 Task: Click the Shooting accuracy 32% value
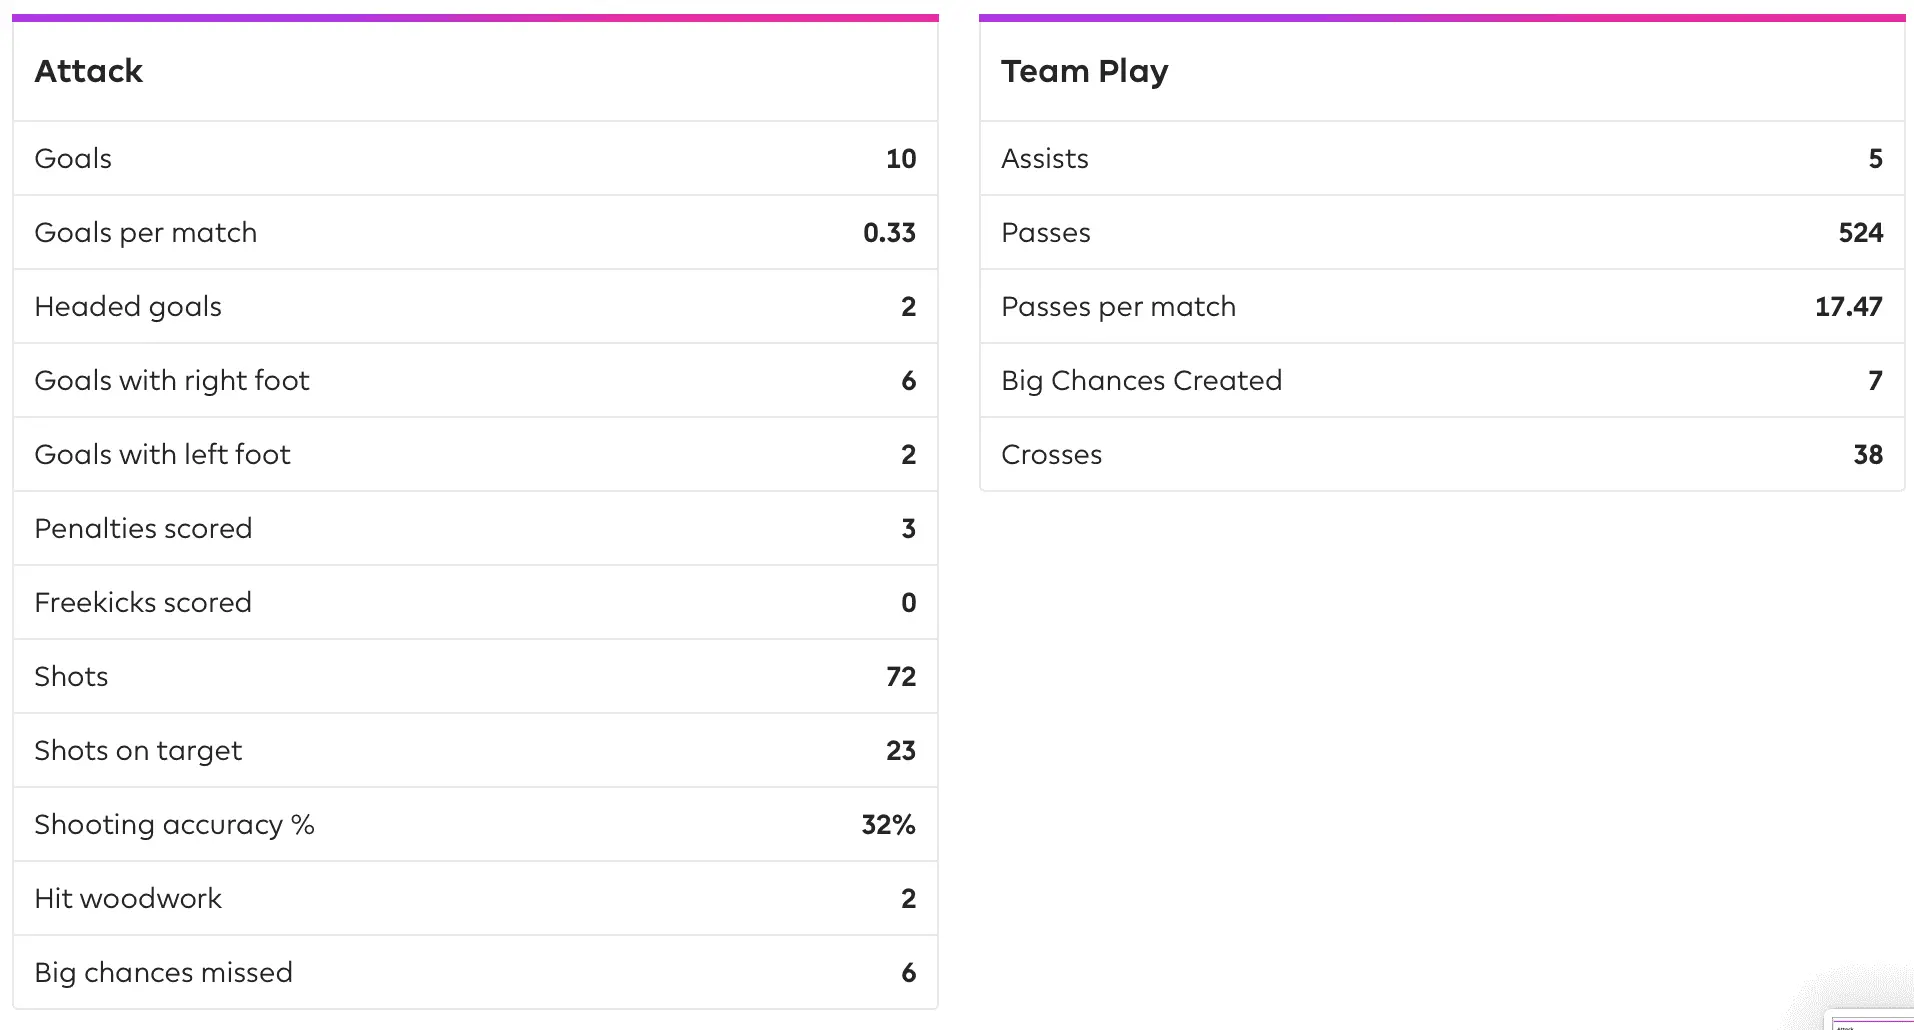888,824
